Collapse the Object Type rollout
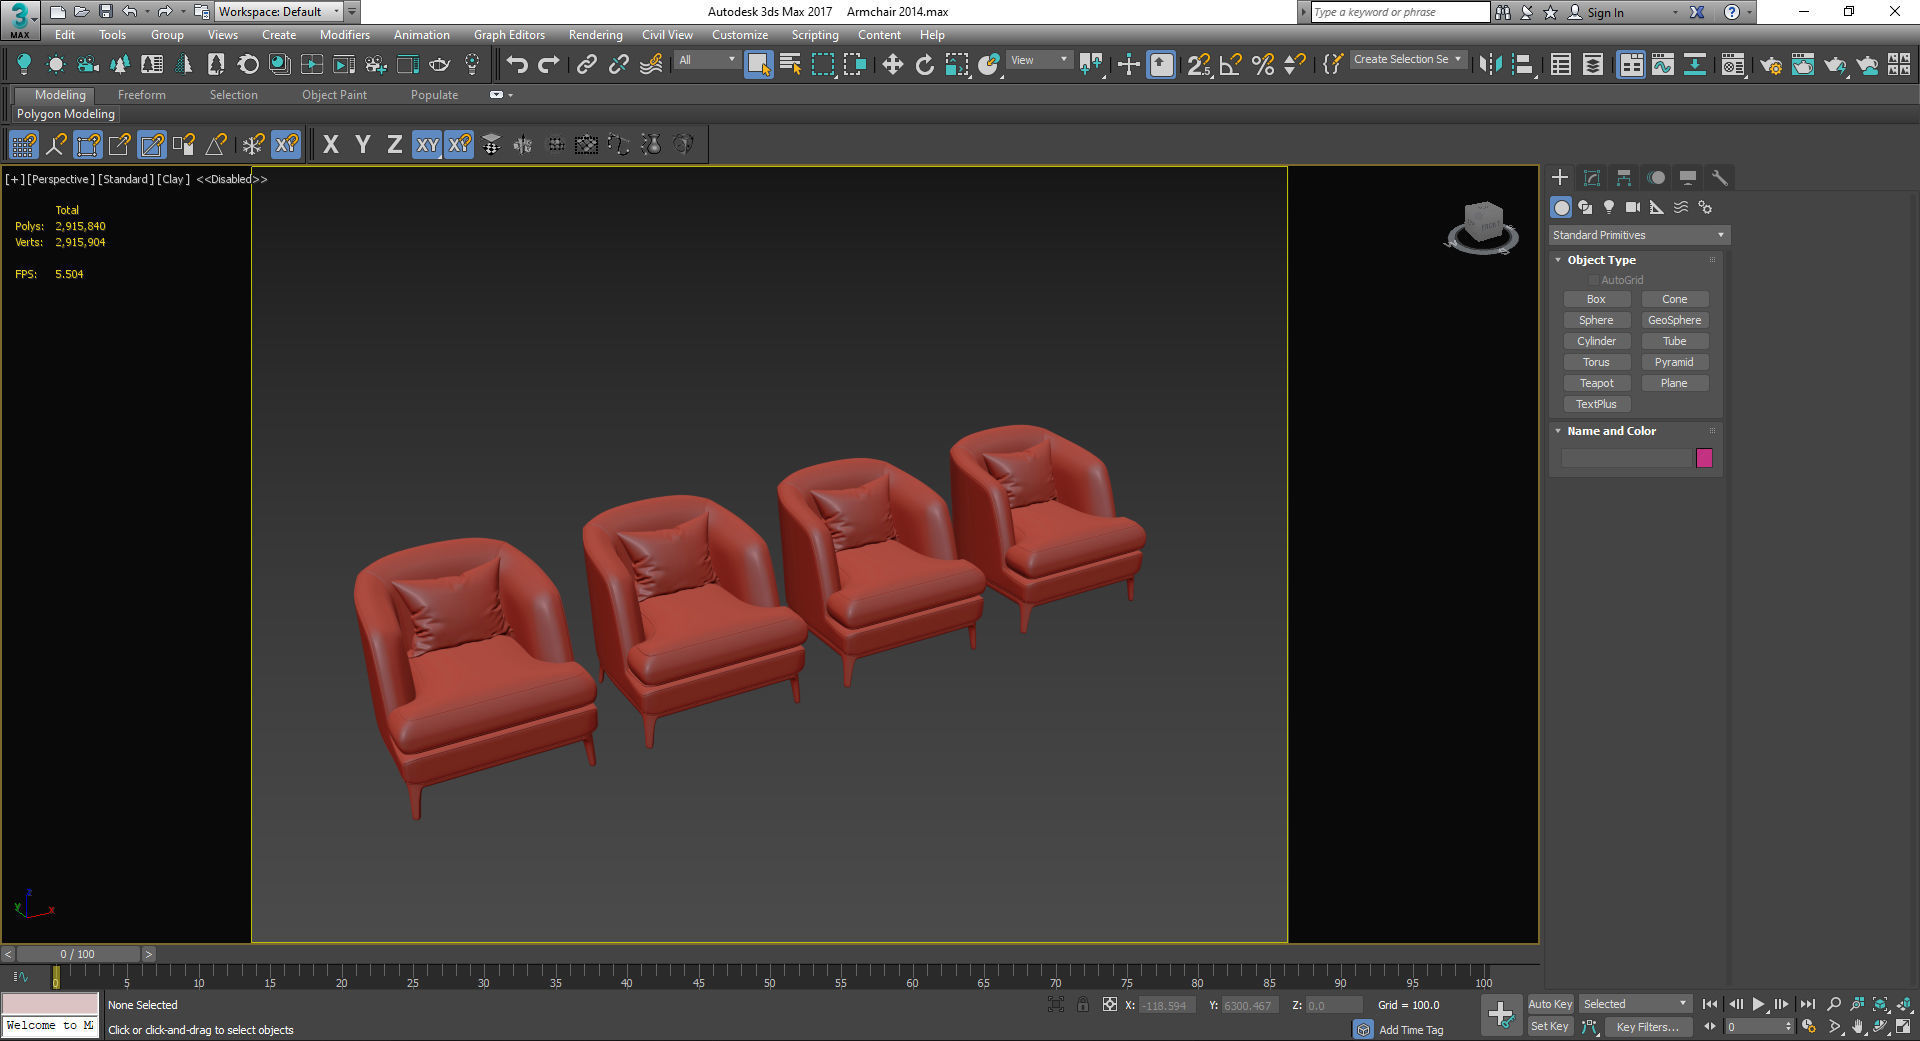This screenshot has width=1920, height=1041. [1601, 260]
